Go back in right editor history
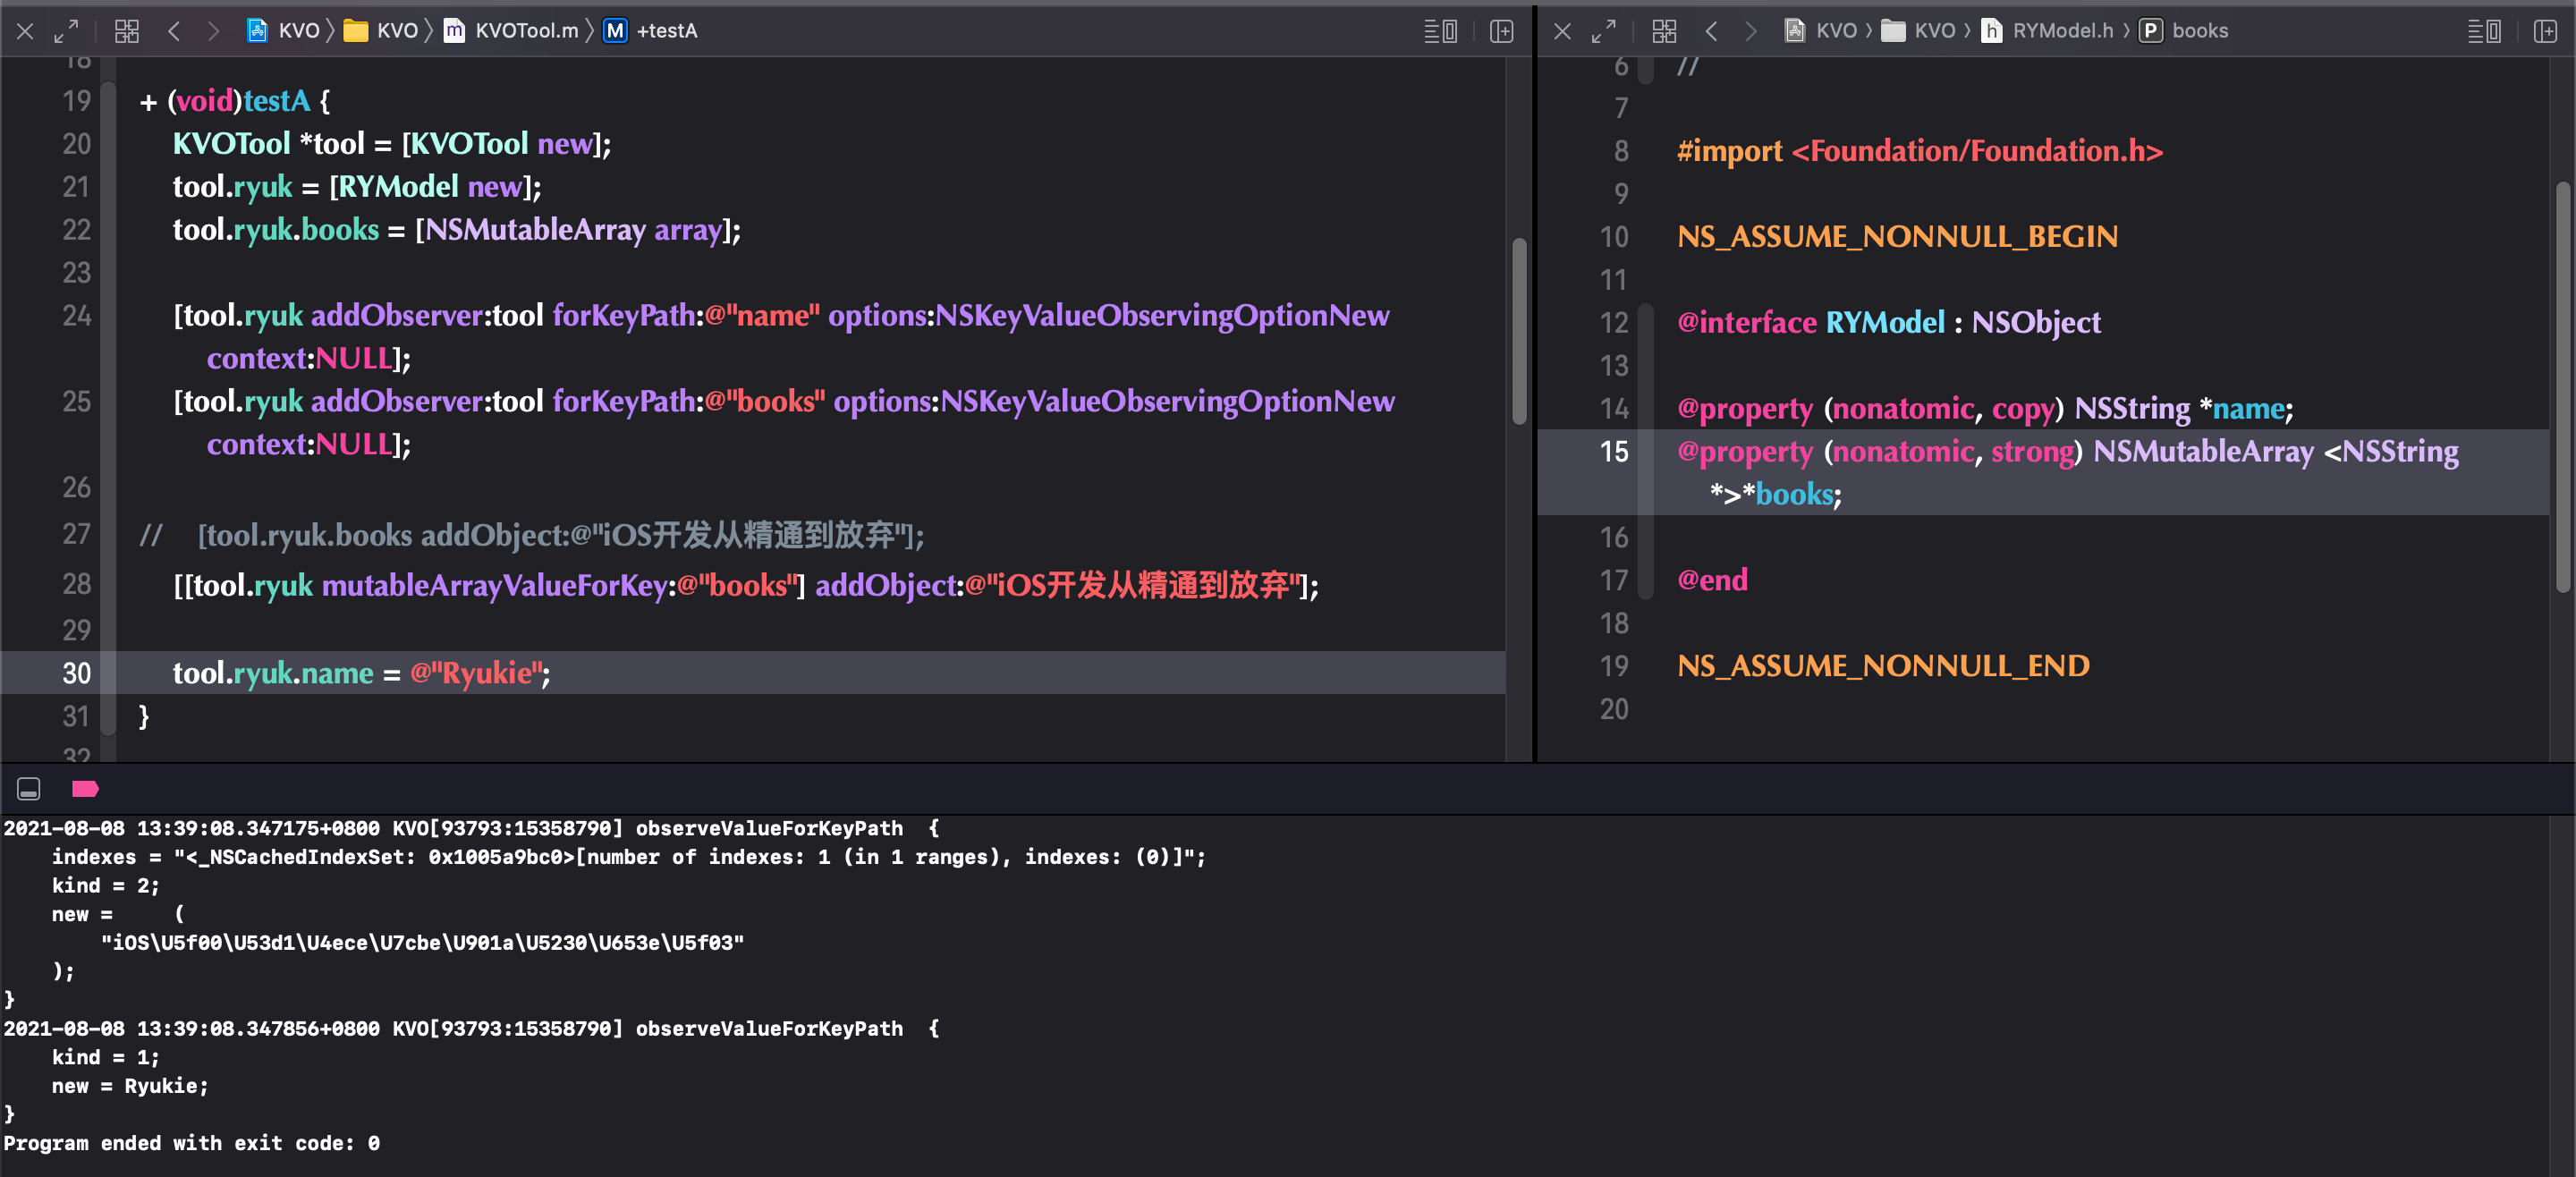 click(1711, 31)
